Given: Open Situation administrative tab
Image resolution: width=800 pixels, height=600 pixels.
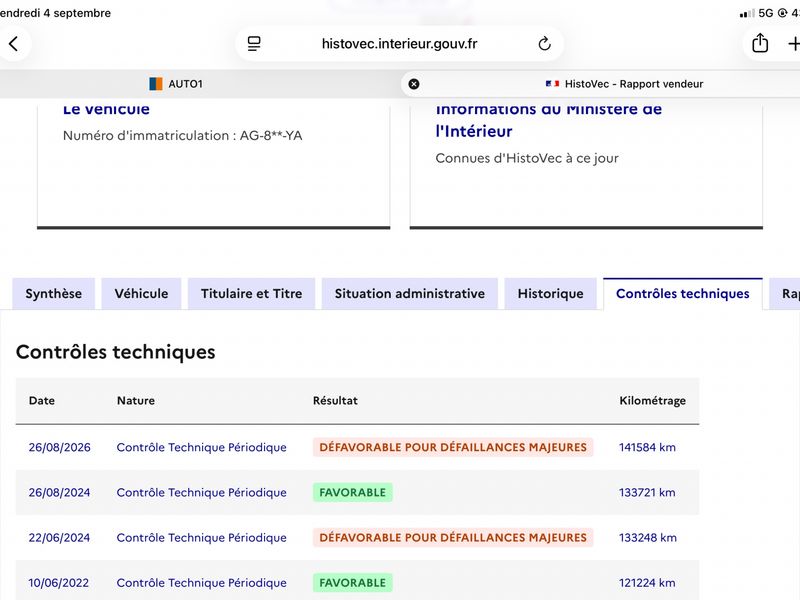Looking at the screenshot, I should point(410,294).
